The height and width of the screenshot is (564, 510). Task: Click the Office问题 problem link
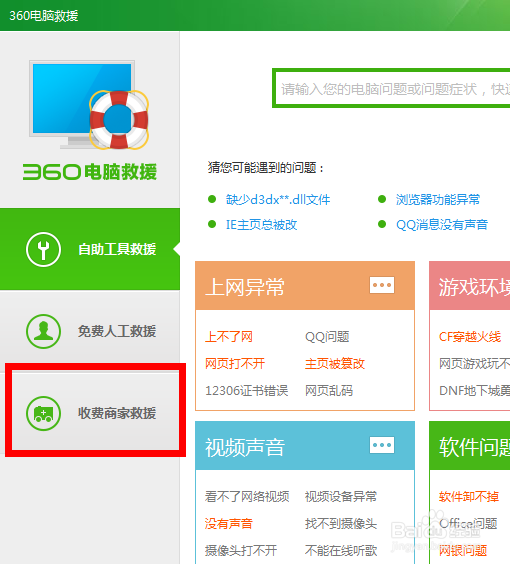click(x=468, y=524)
